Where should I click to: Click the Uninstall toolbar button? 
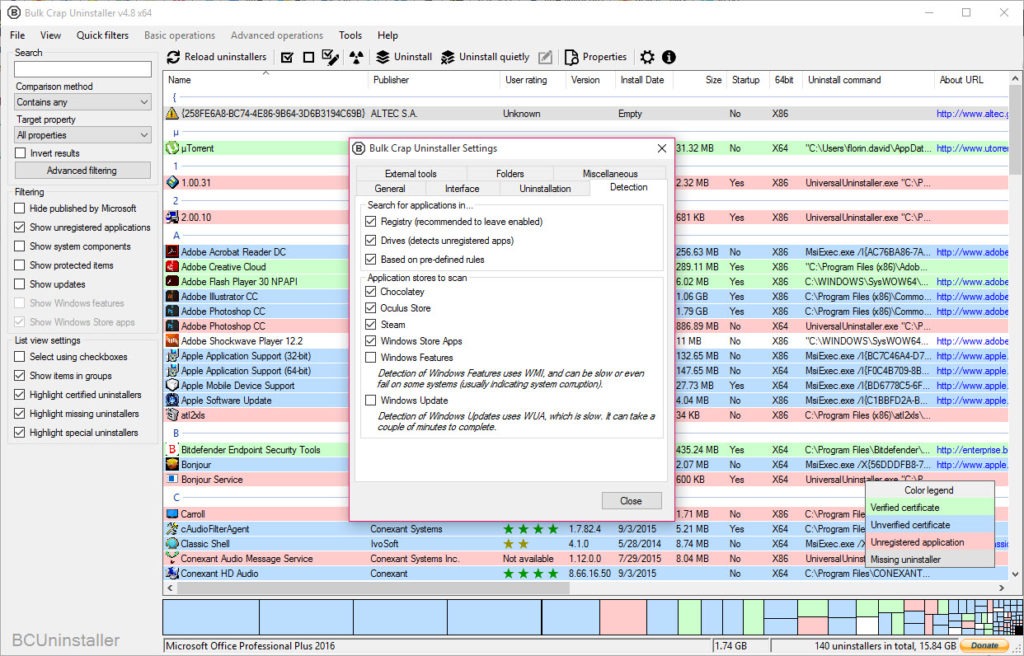click(404, 57)
